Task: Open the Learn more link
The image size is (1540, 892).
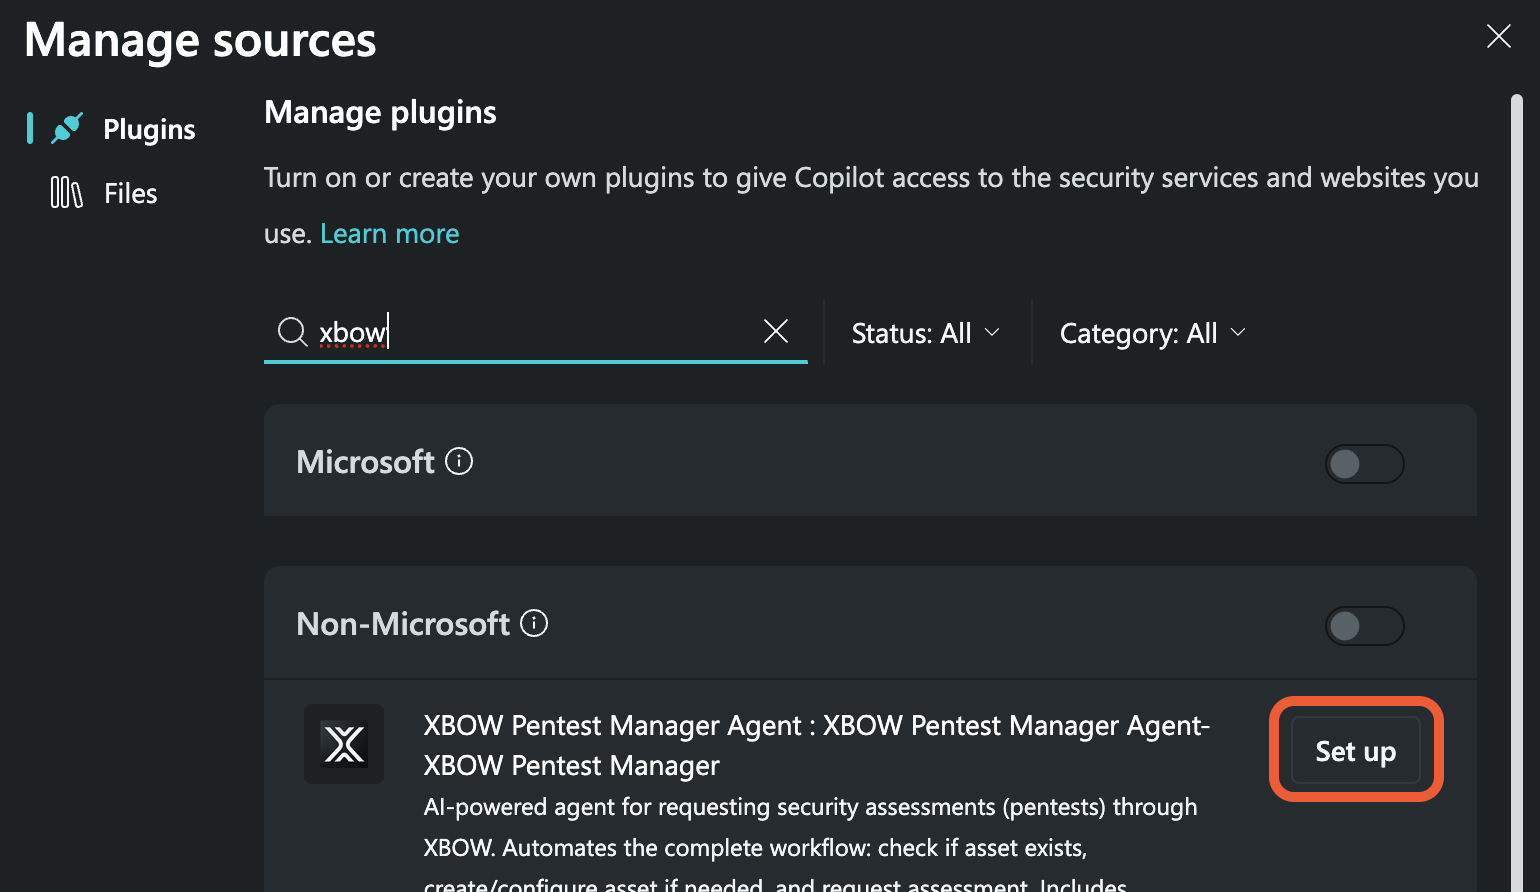Action: coord(389,233)
